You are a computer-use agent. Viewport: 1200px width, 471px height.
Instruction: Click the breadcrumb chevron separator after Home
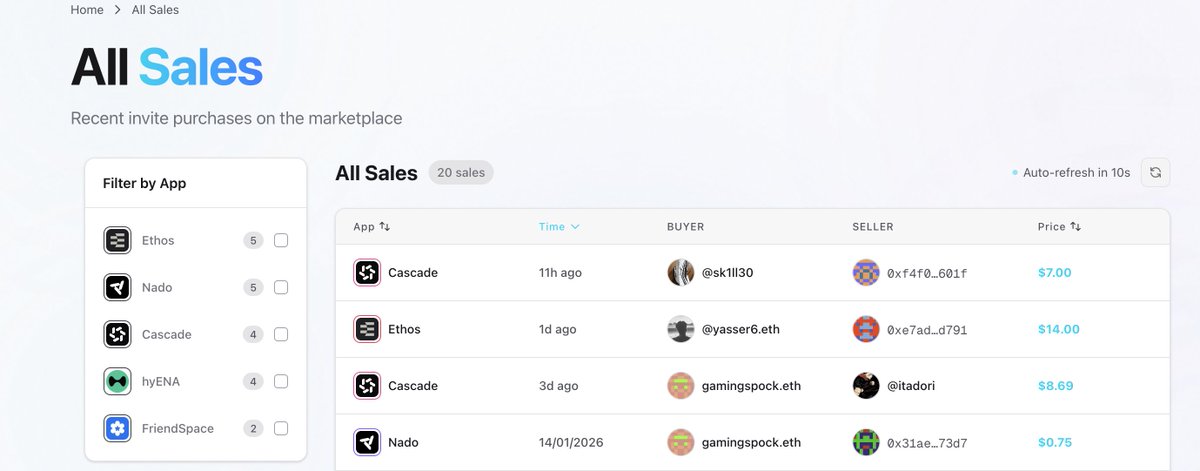[x=117, y=10]
